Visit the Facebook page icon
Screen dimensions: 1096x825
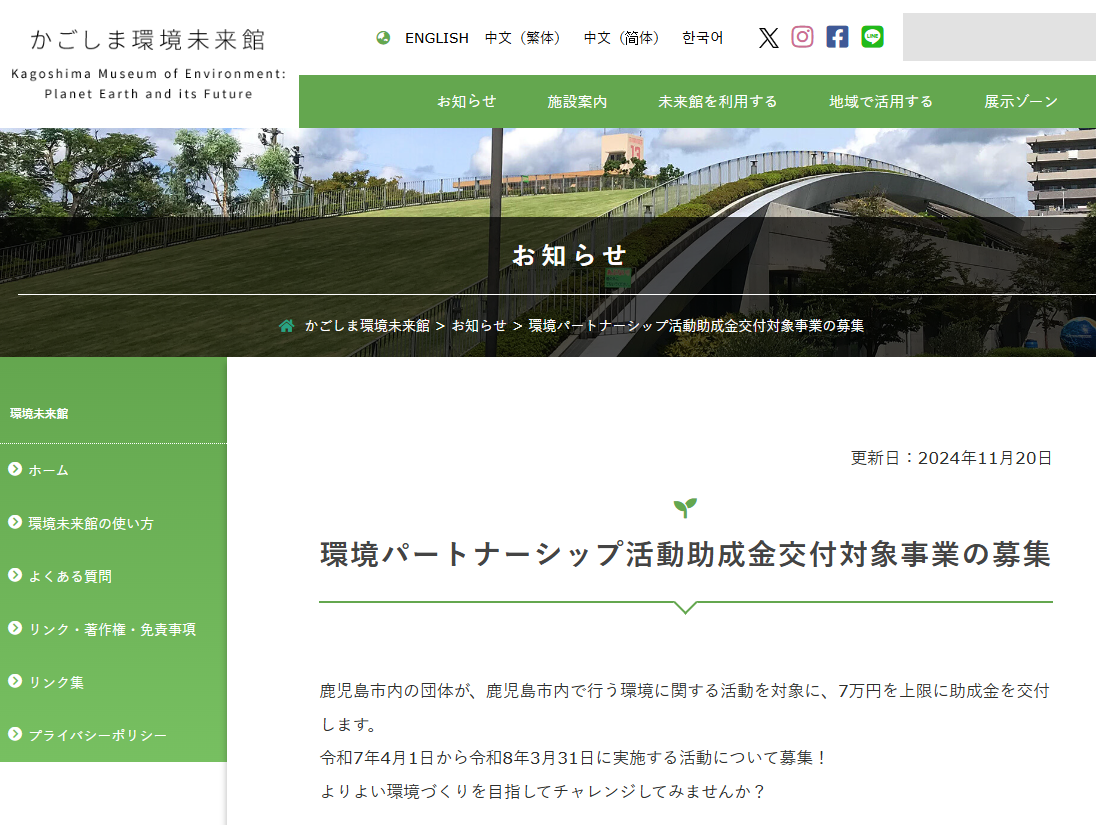[x=836, y=37]
